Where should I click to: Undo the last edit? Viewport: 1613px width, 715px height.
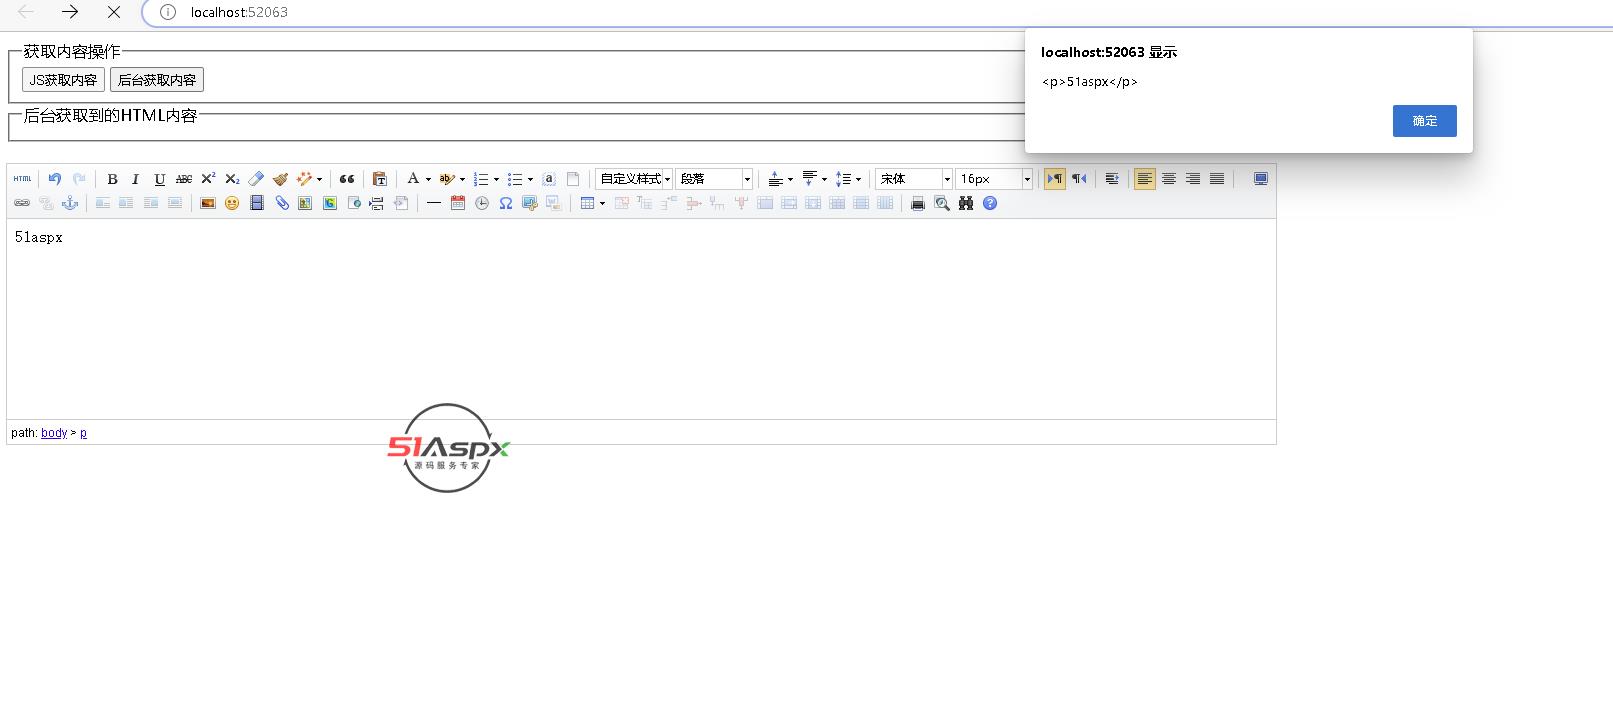55,179
